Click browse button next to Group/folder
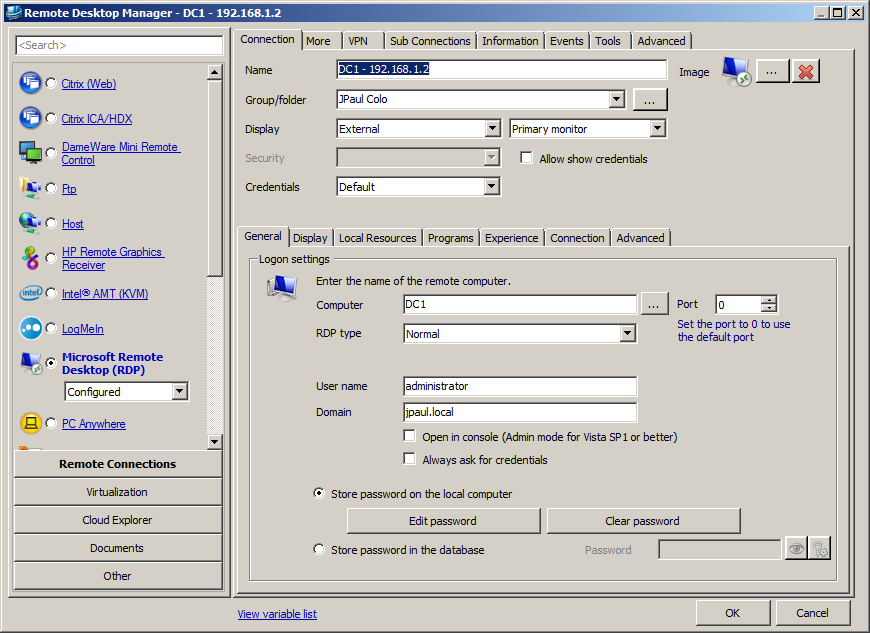Viewport: 870px width, 633px height. click(650, 100)
